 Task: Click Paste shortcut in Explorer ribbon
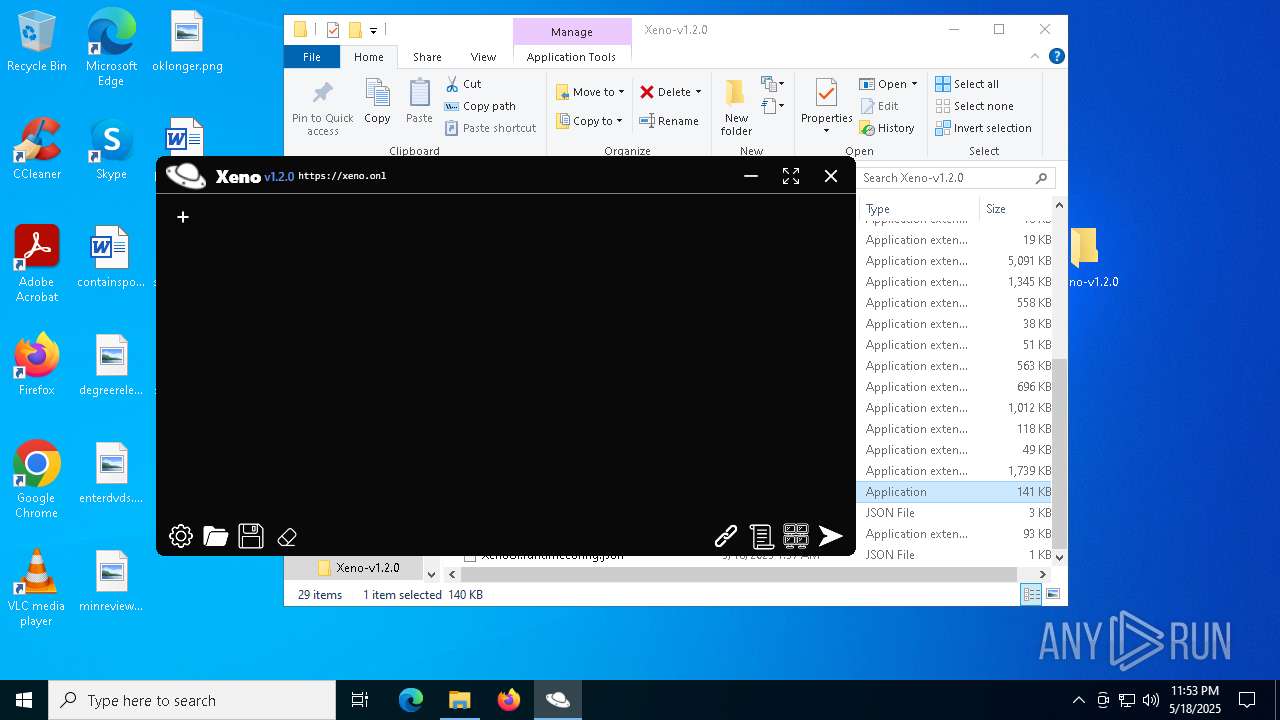coord(491,128)
